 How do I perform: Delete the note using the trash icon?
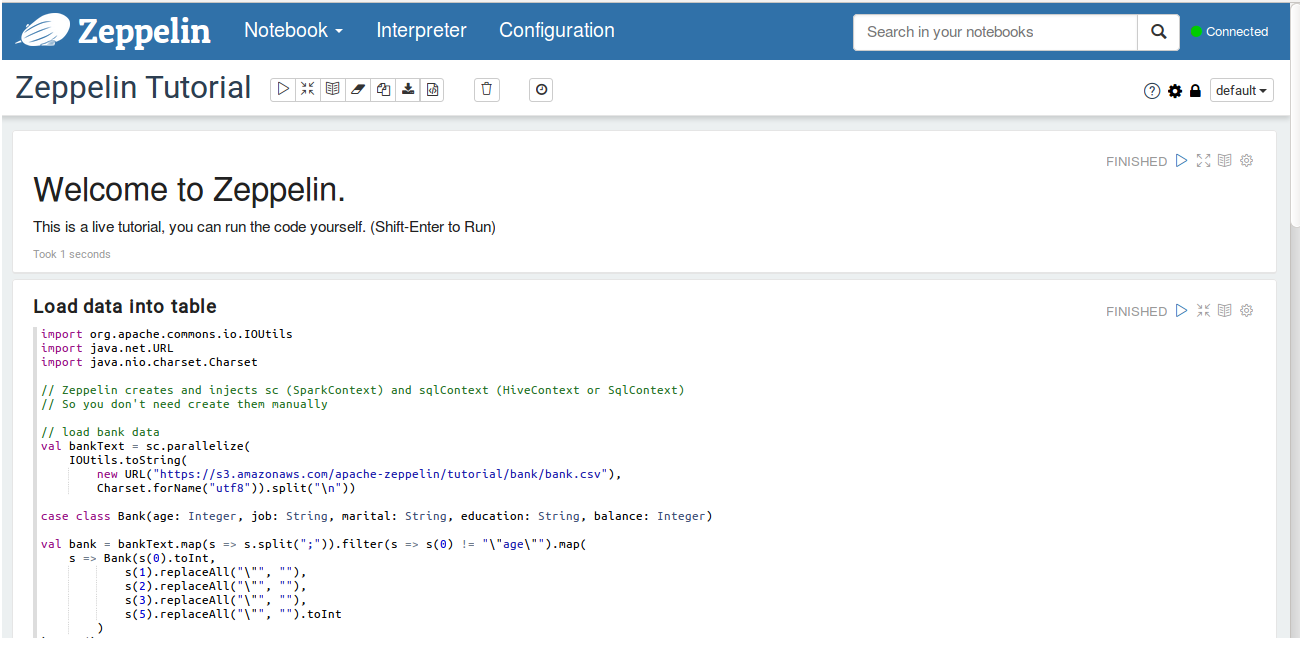pyautogui.click(x=486, y=90)
